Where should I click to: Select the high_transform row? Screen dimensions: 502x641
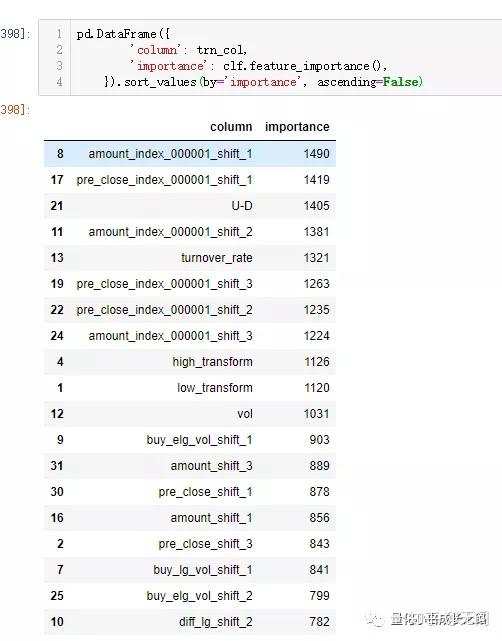190,362
